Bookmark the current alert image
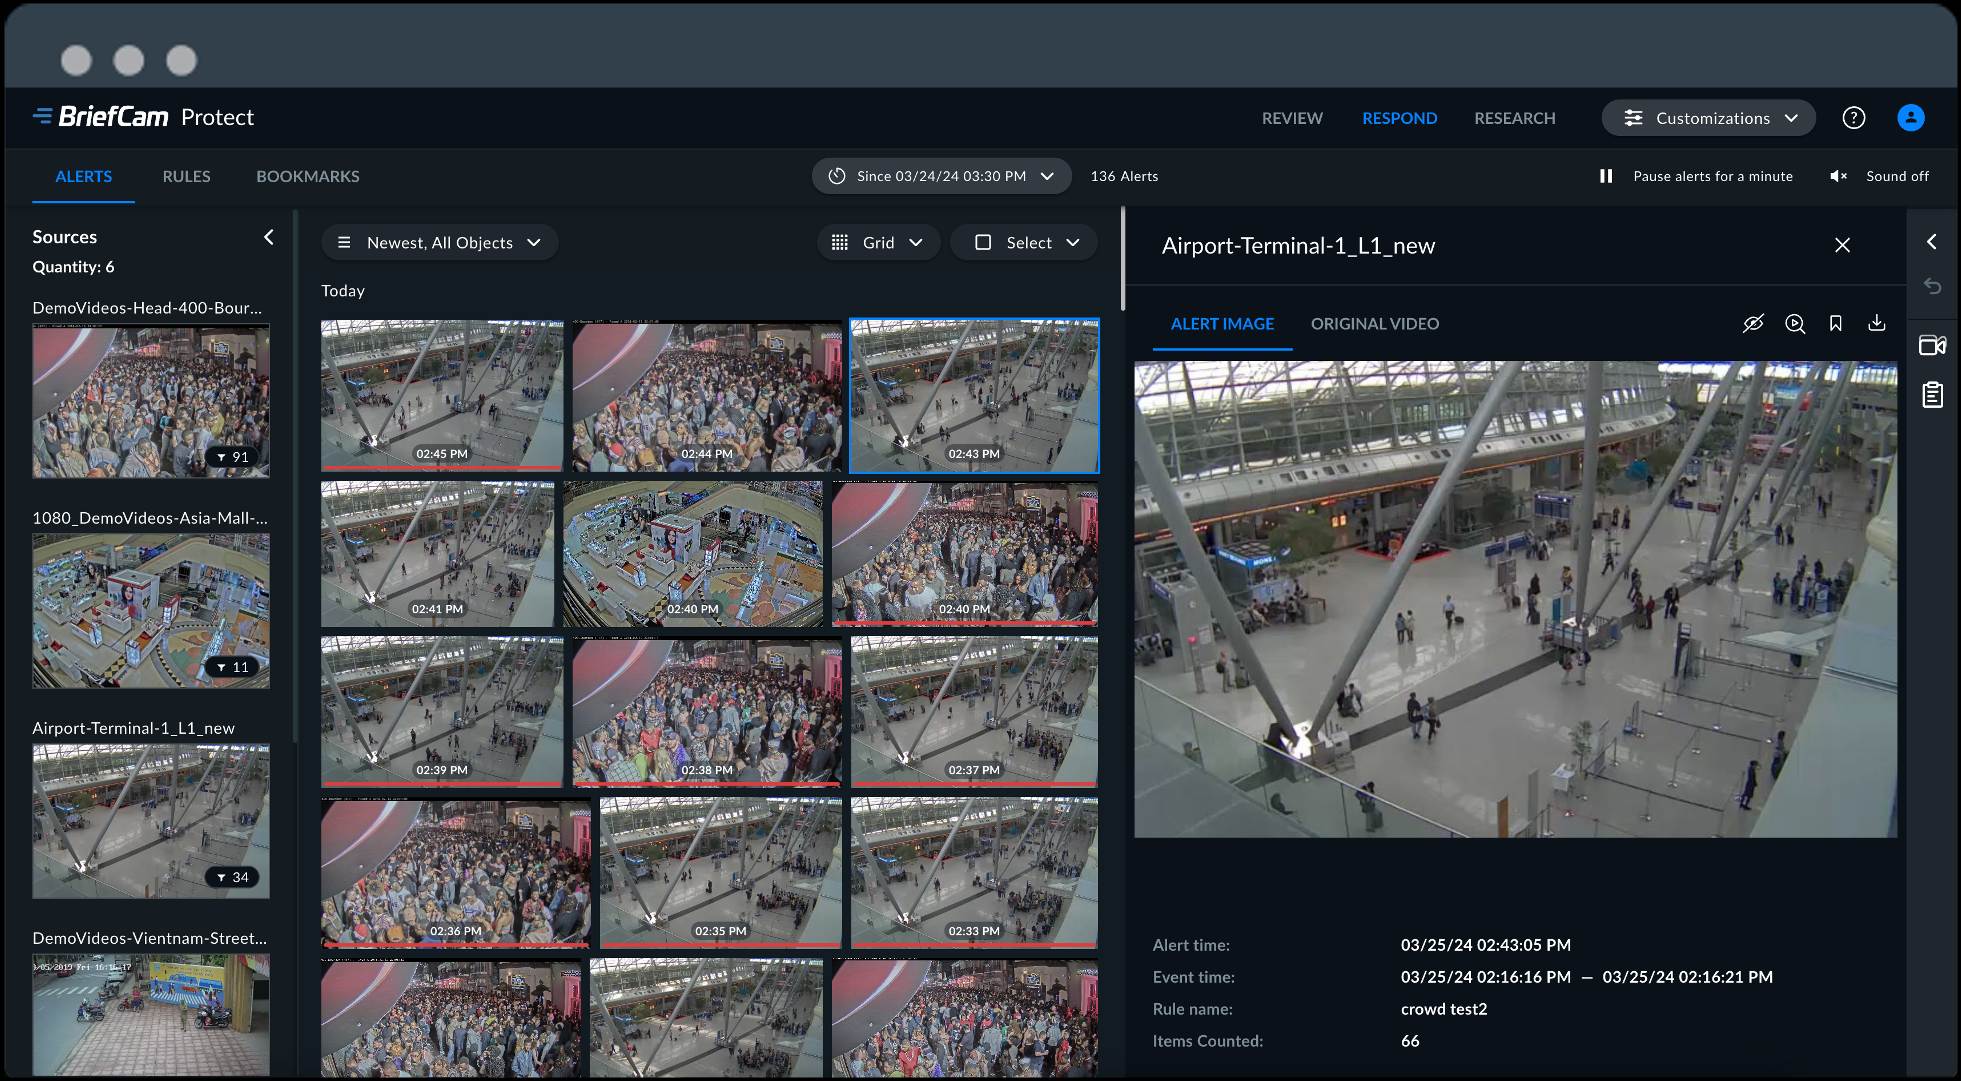Image resolution: width=1961 pixels, height=1081 pixels. (1835, 324)
